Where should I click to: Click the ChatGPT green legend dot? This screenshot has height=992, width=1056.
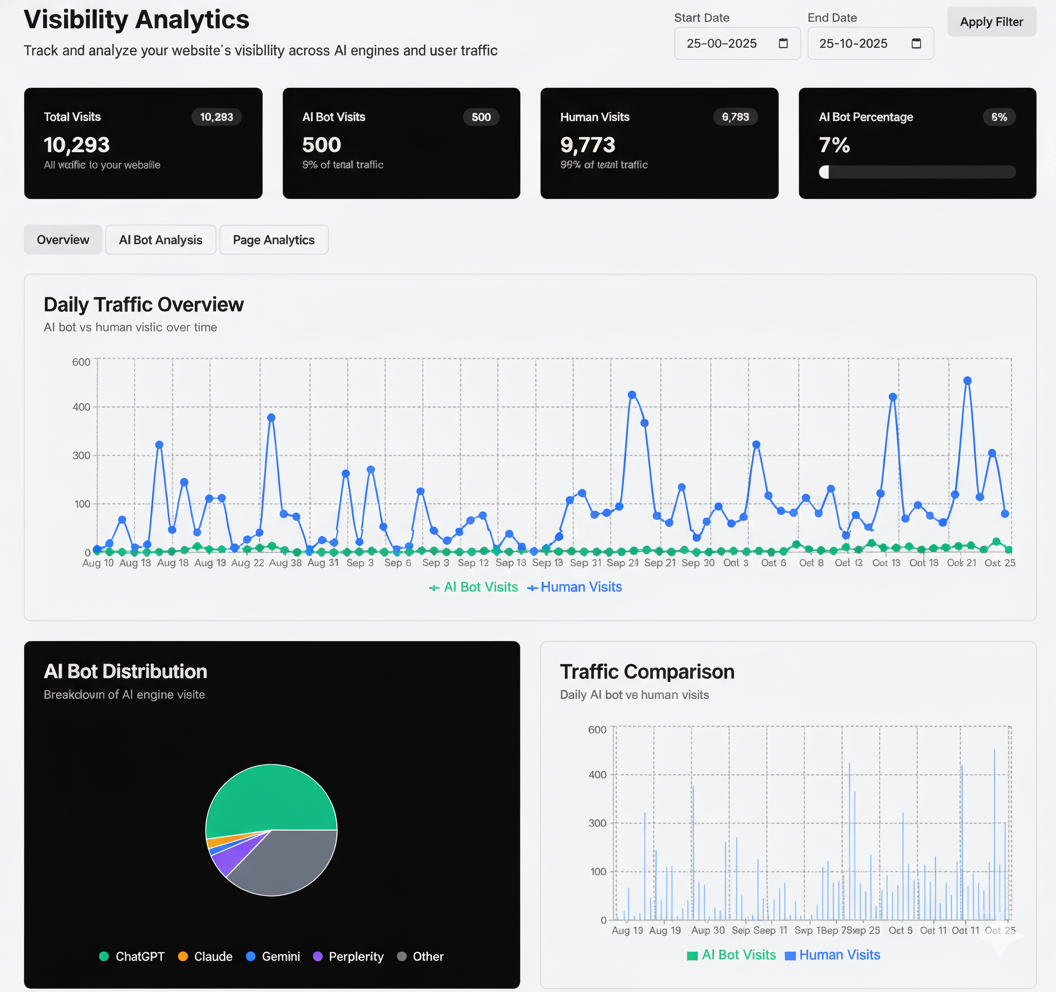click(103, 957)
